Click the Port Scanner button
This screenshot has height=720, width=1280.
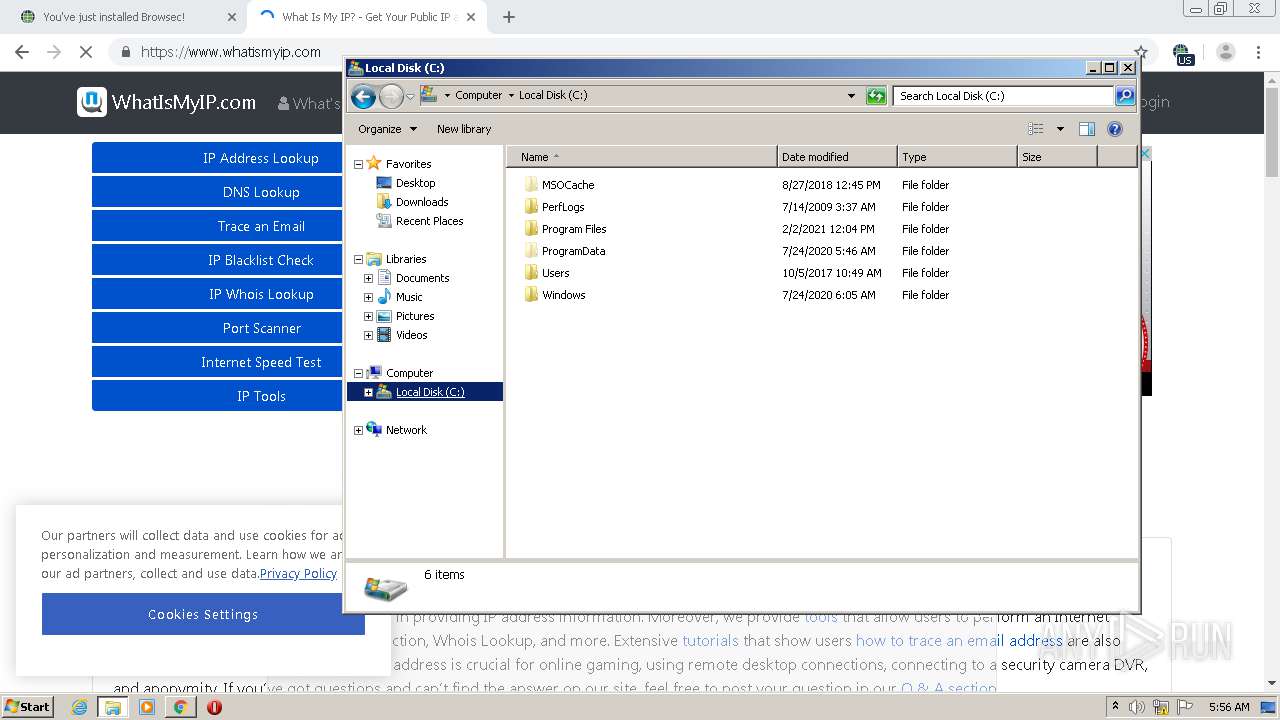217,328
